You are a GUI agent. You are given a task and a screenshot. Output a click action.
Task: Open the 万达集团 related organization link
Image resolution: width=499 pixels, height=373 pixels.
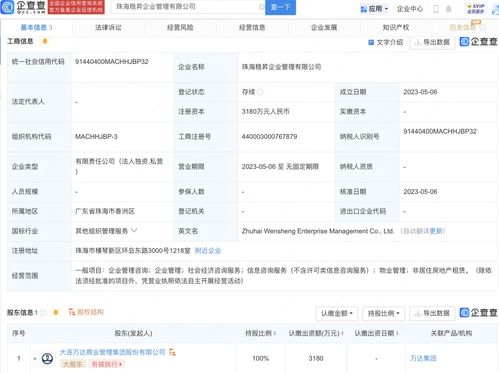tap(423, 358)
